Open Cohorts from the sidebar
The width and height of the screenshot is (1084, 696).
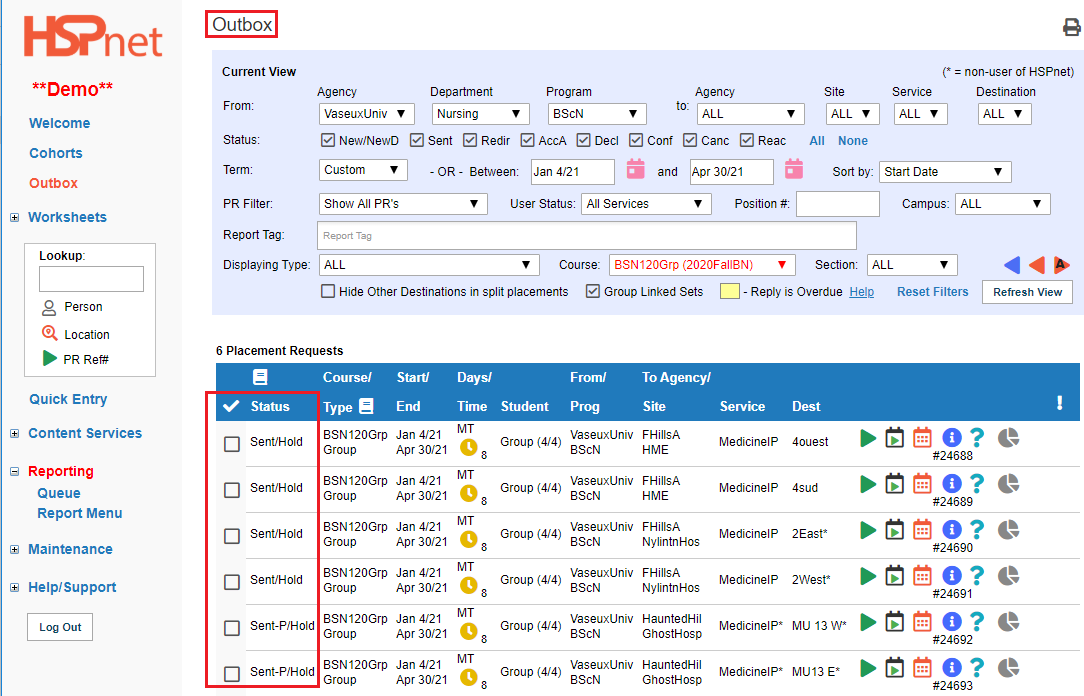[x=55, y=153]
